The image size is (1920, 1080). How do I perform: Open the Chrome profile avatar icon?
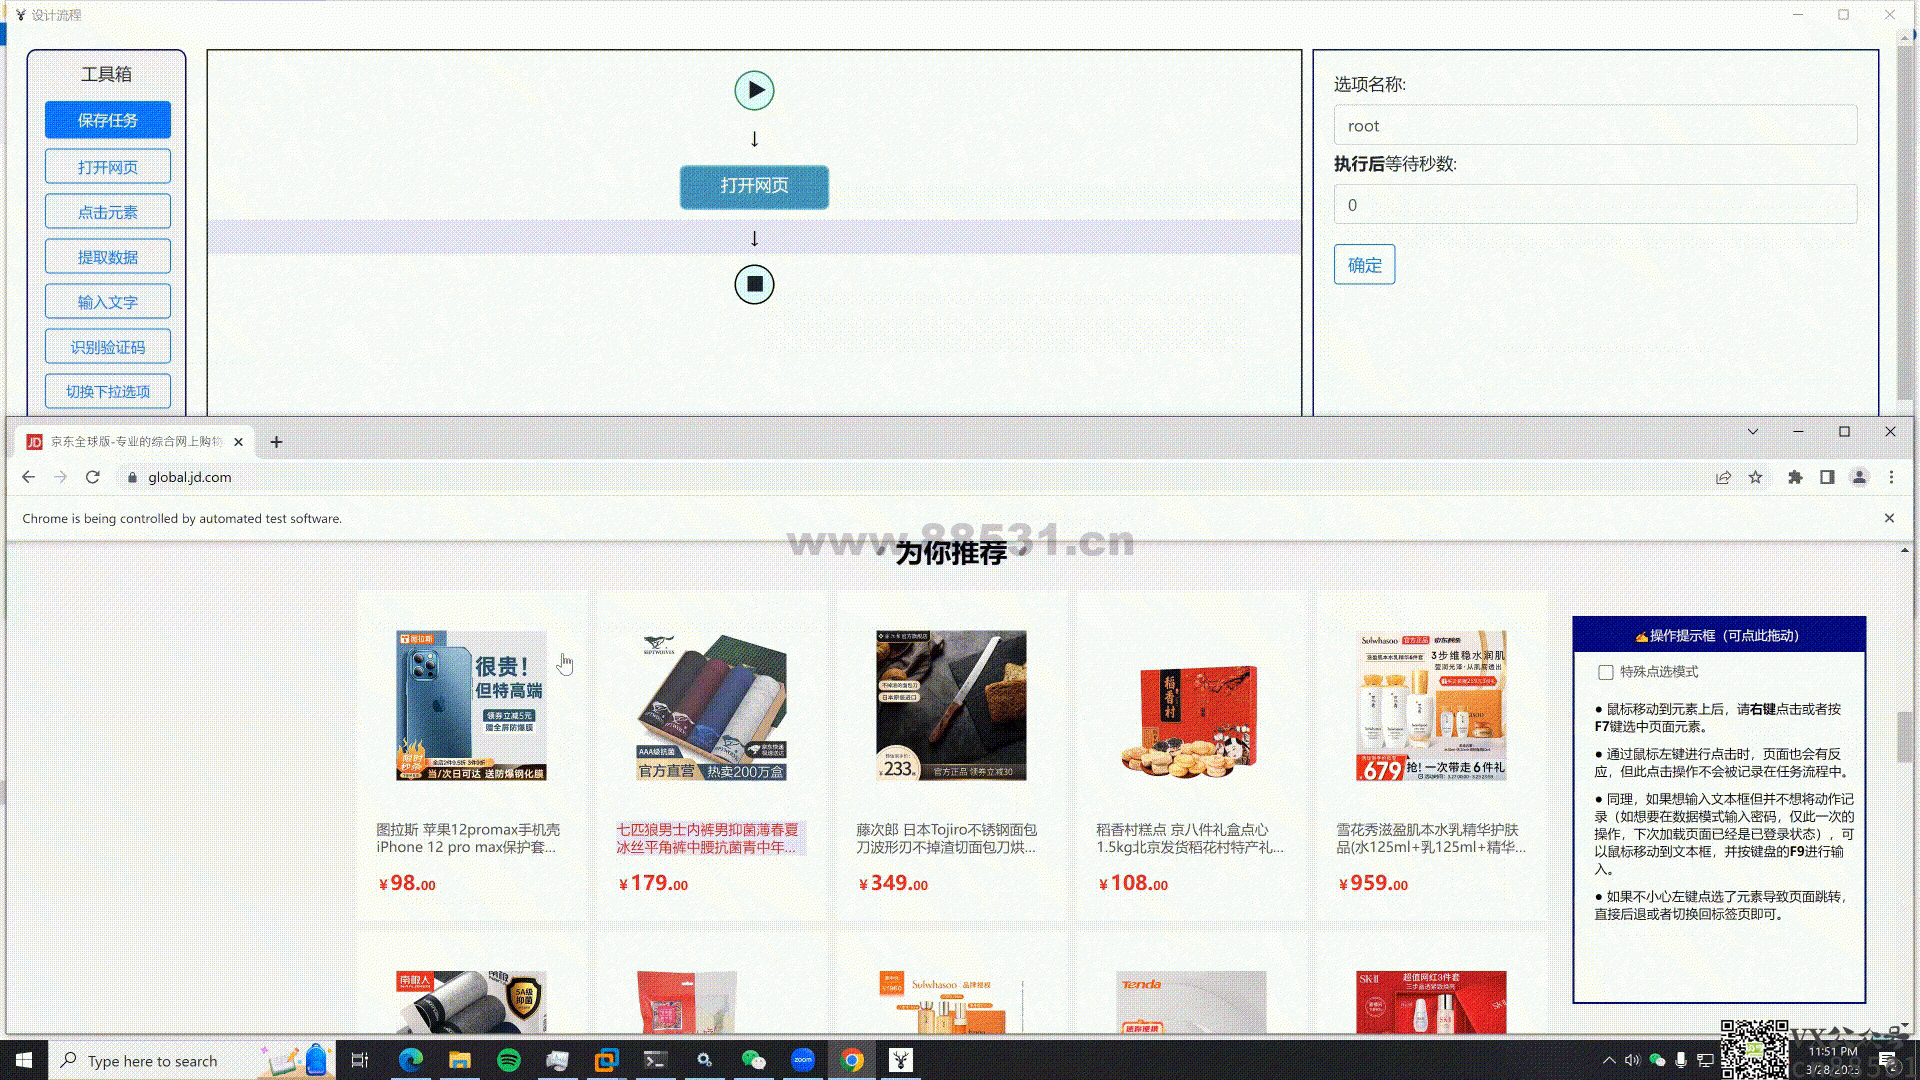[1859, 477]
